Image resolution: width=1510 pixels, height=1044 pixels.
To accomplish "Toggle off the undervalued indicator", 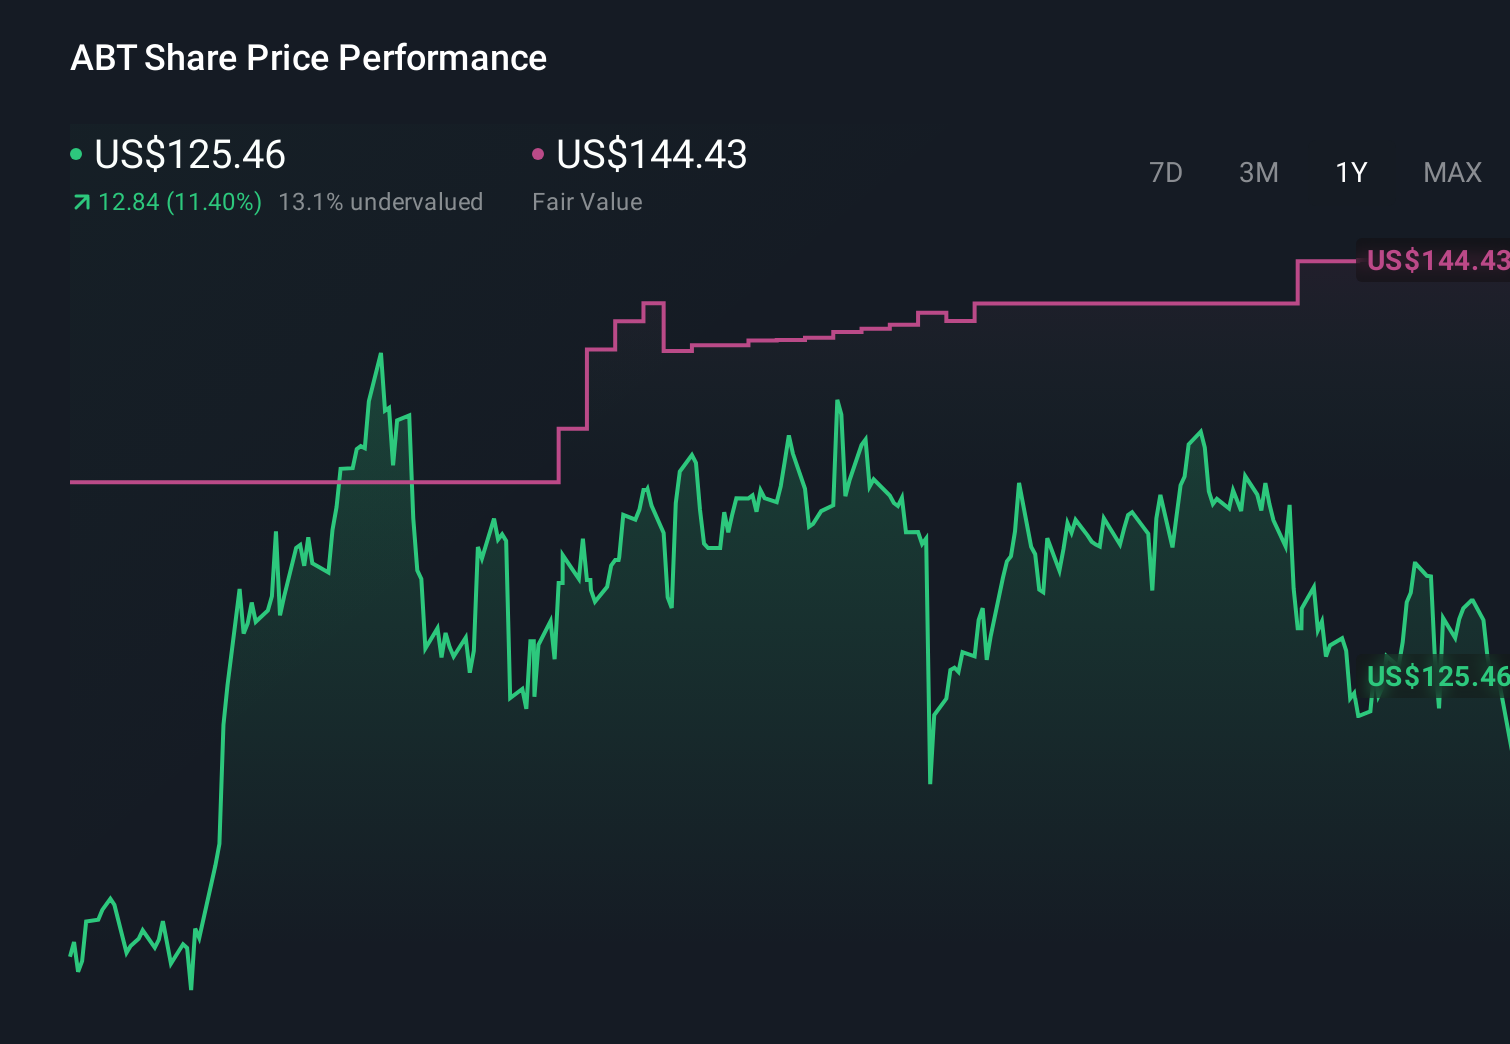I will [x=382, y=201].
